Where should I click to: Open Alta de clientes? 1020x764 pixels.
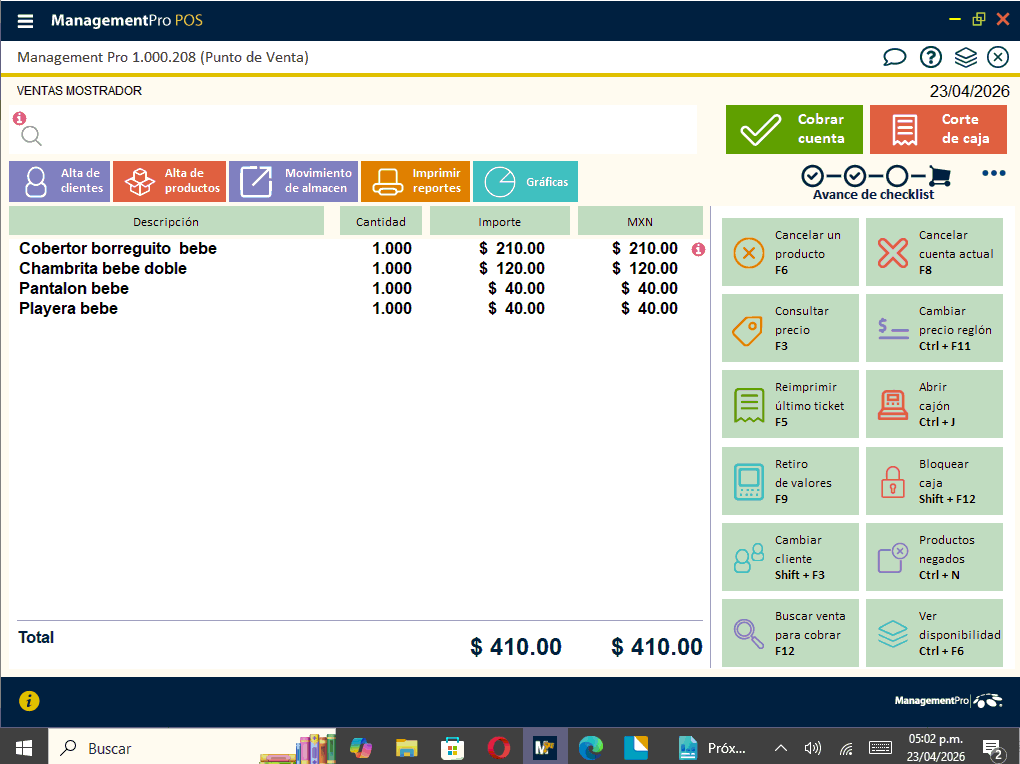pyautogui.click(x=59, y=181)
